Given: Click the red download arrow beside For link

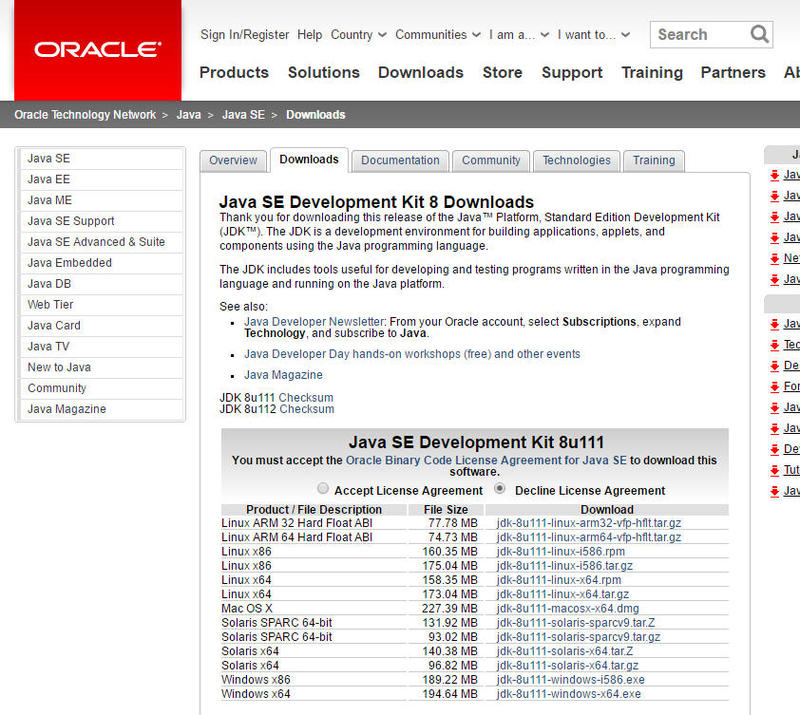Looking at the screenshot, I should (x=774, y=387).
